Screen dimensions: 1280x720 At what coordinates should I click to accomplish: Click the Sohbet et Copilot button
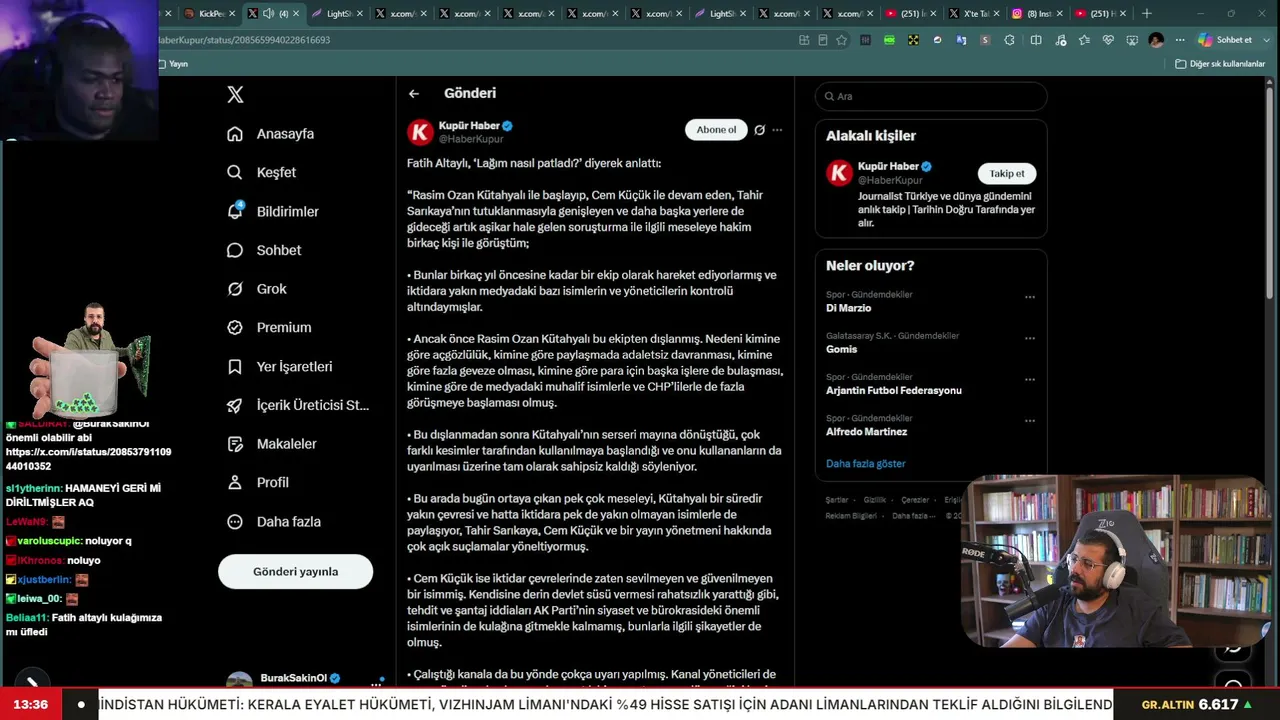click(1226, 40)
